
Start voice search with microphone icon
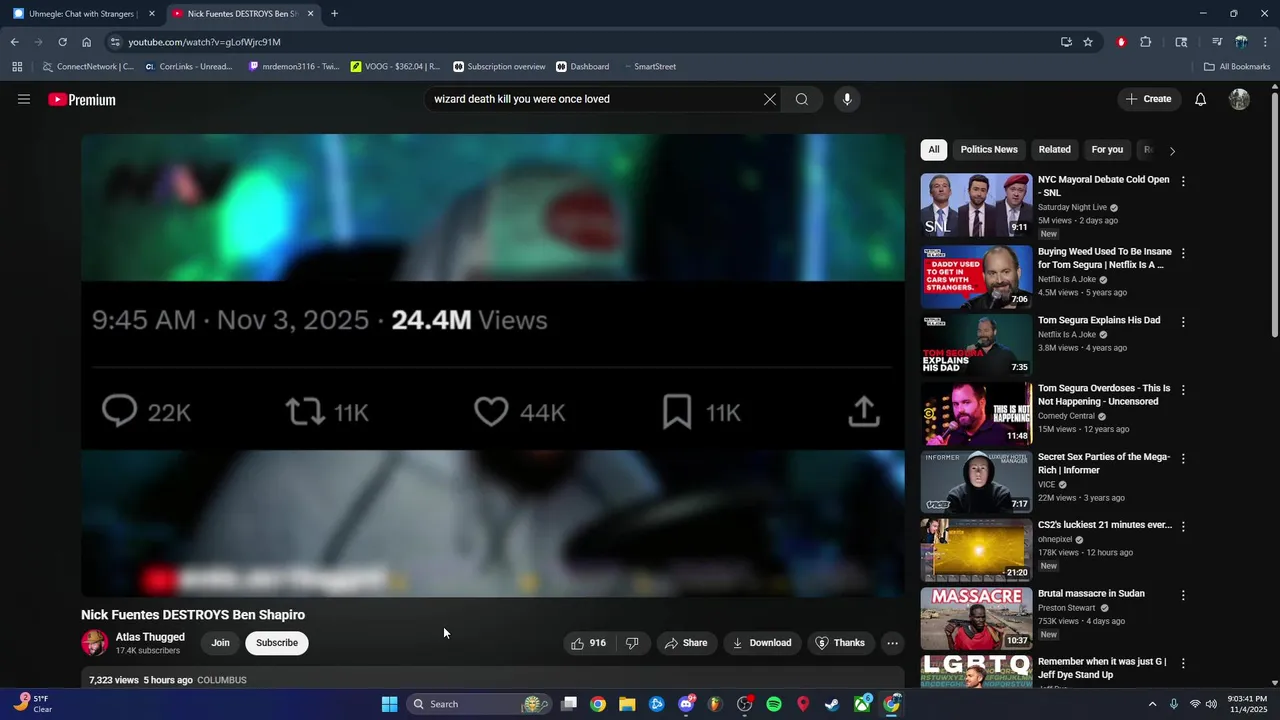point(847,99)
